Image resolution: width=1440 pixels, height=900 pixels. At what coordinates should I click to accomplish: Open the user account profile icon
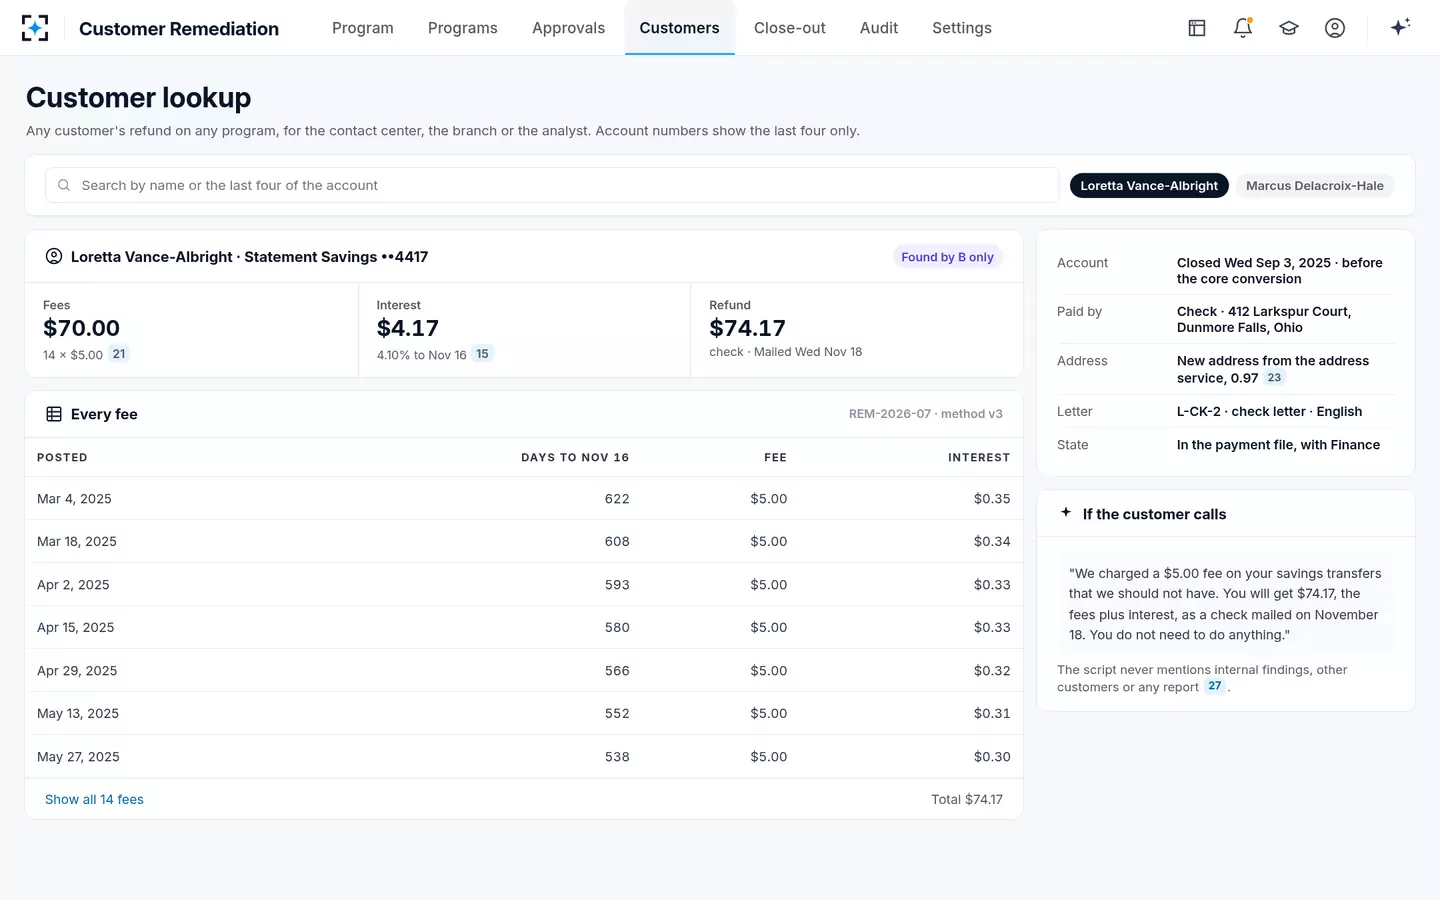(1335, 28)
